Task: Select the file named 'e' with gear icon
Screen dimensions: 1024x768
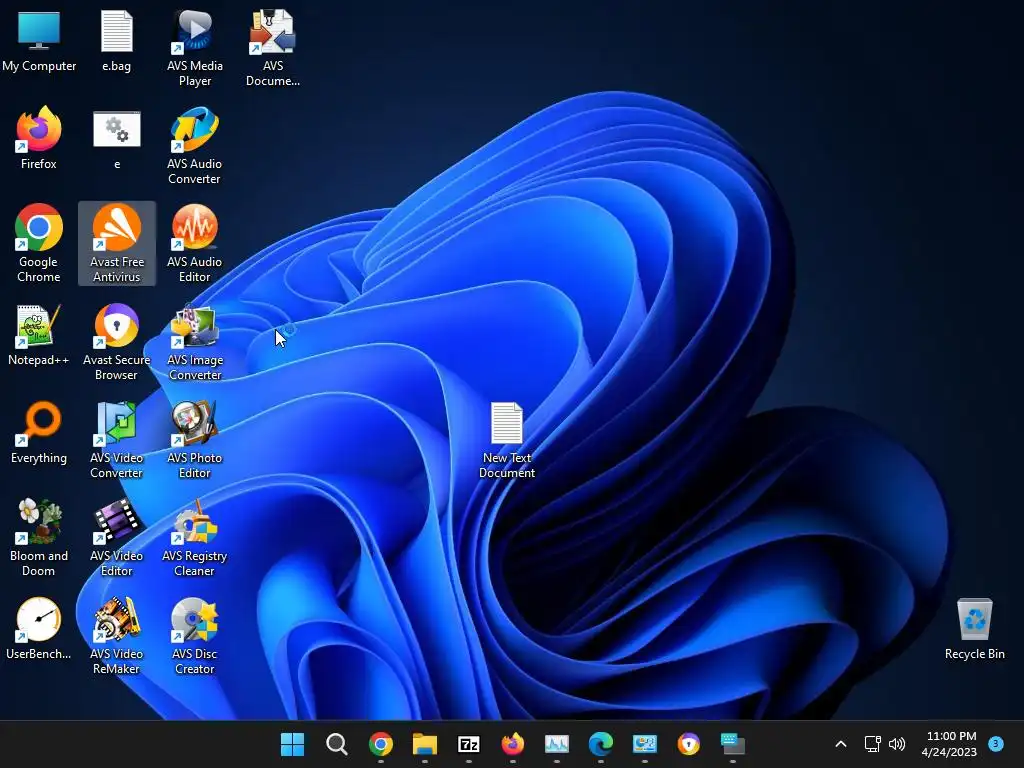Action: (117, 138)
